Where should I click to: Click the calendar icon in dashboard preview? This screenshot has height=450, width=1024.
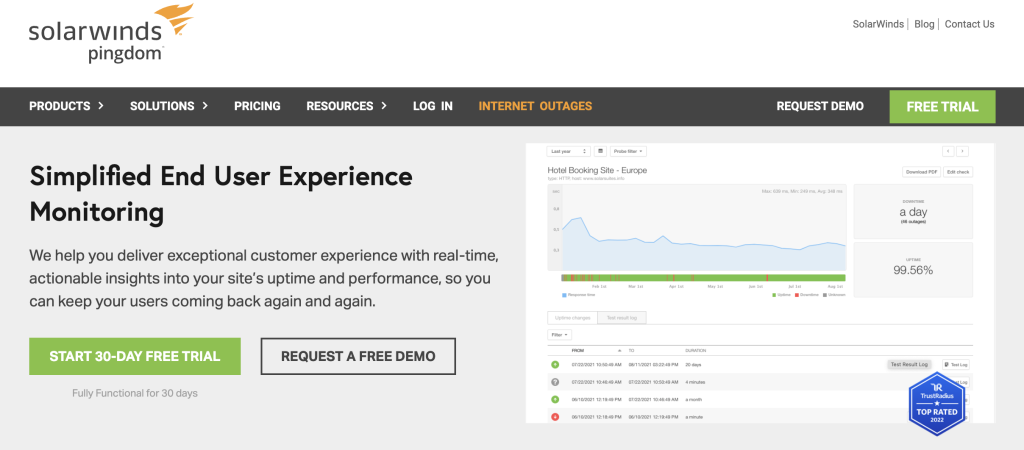coord(600,151)
